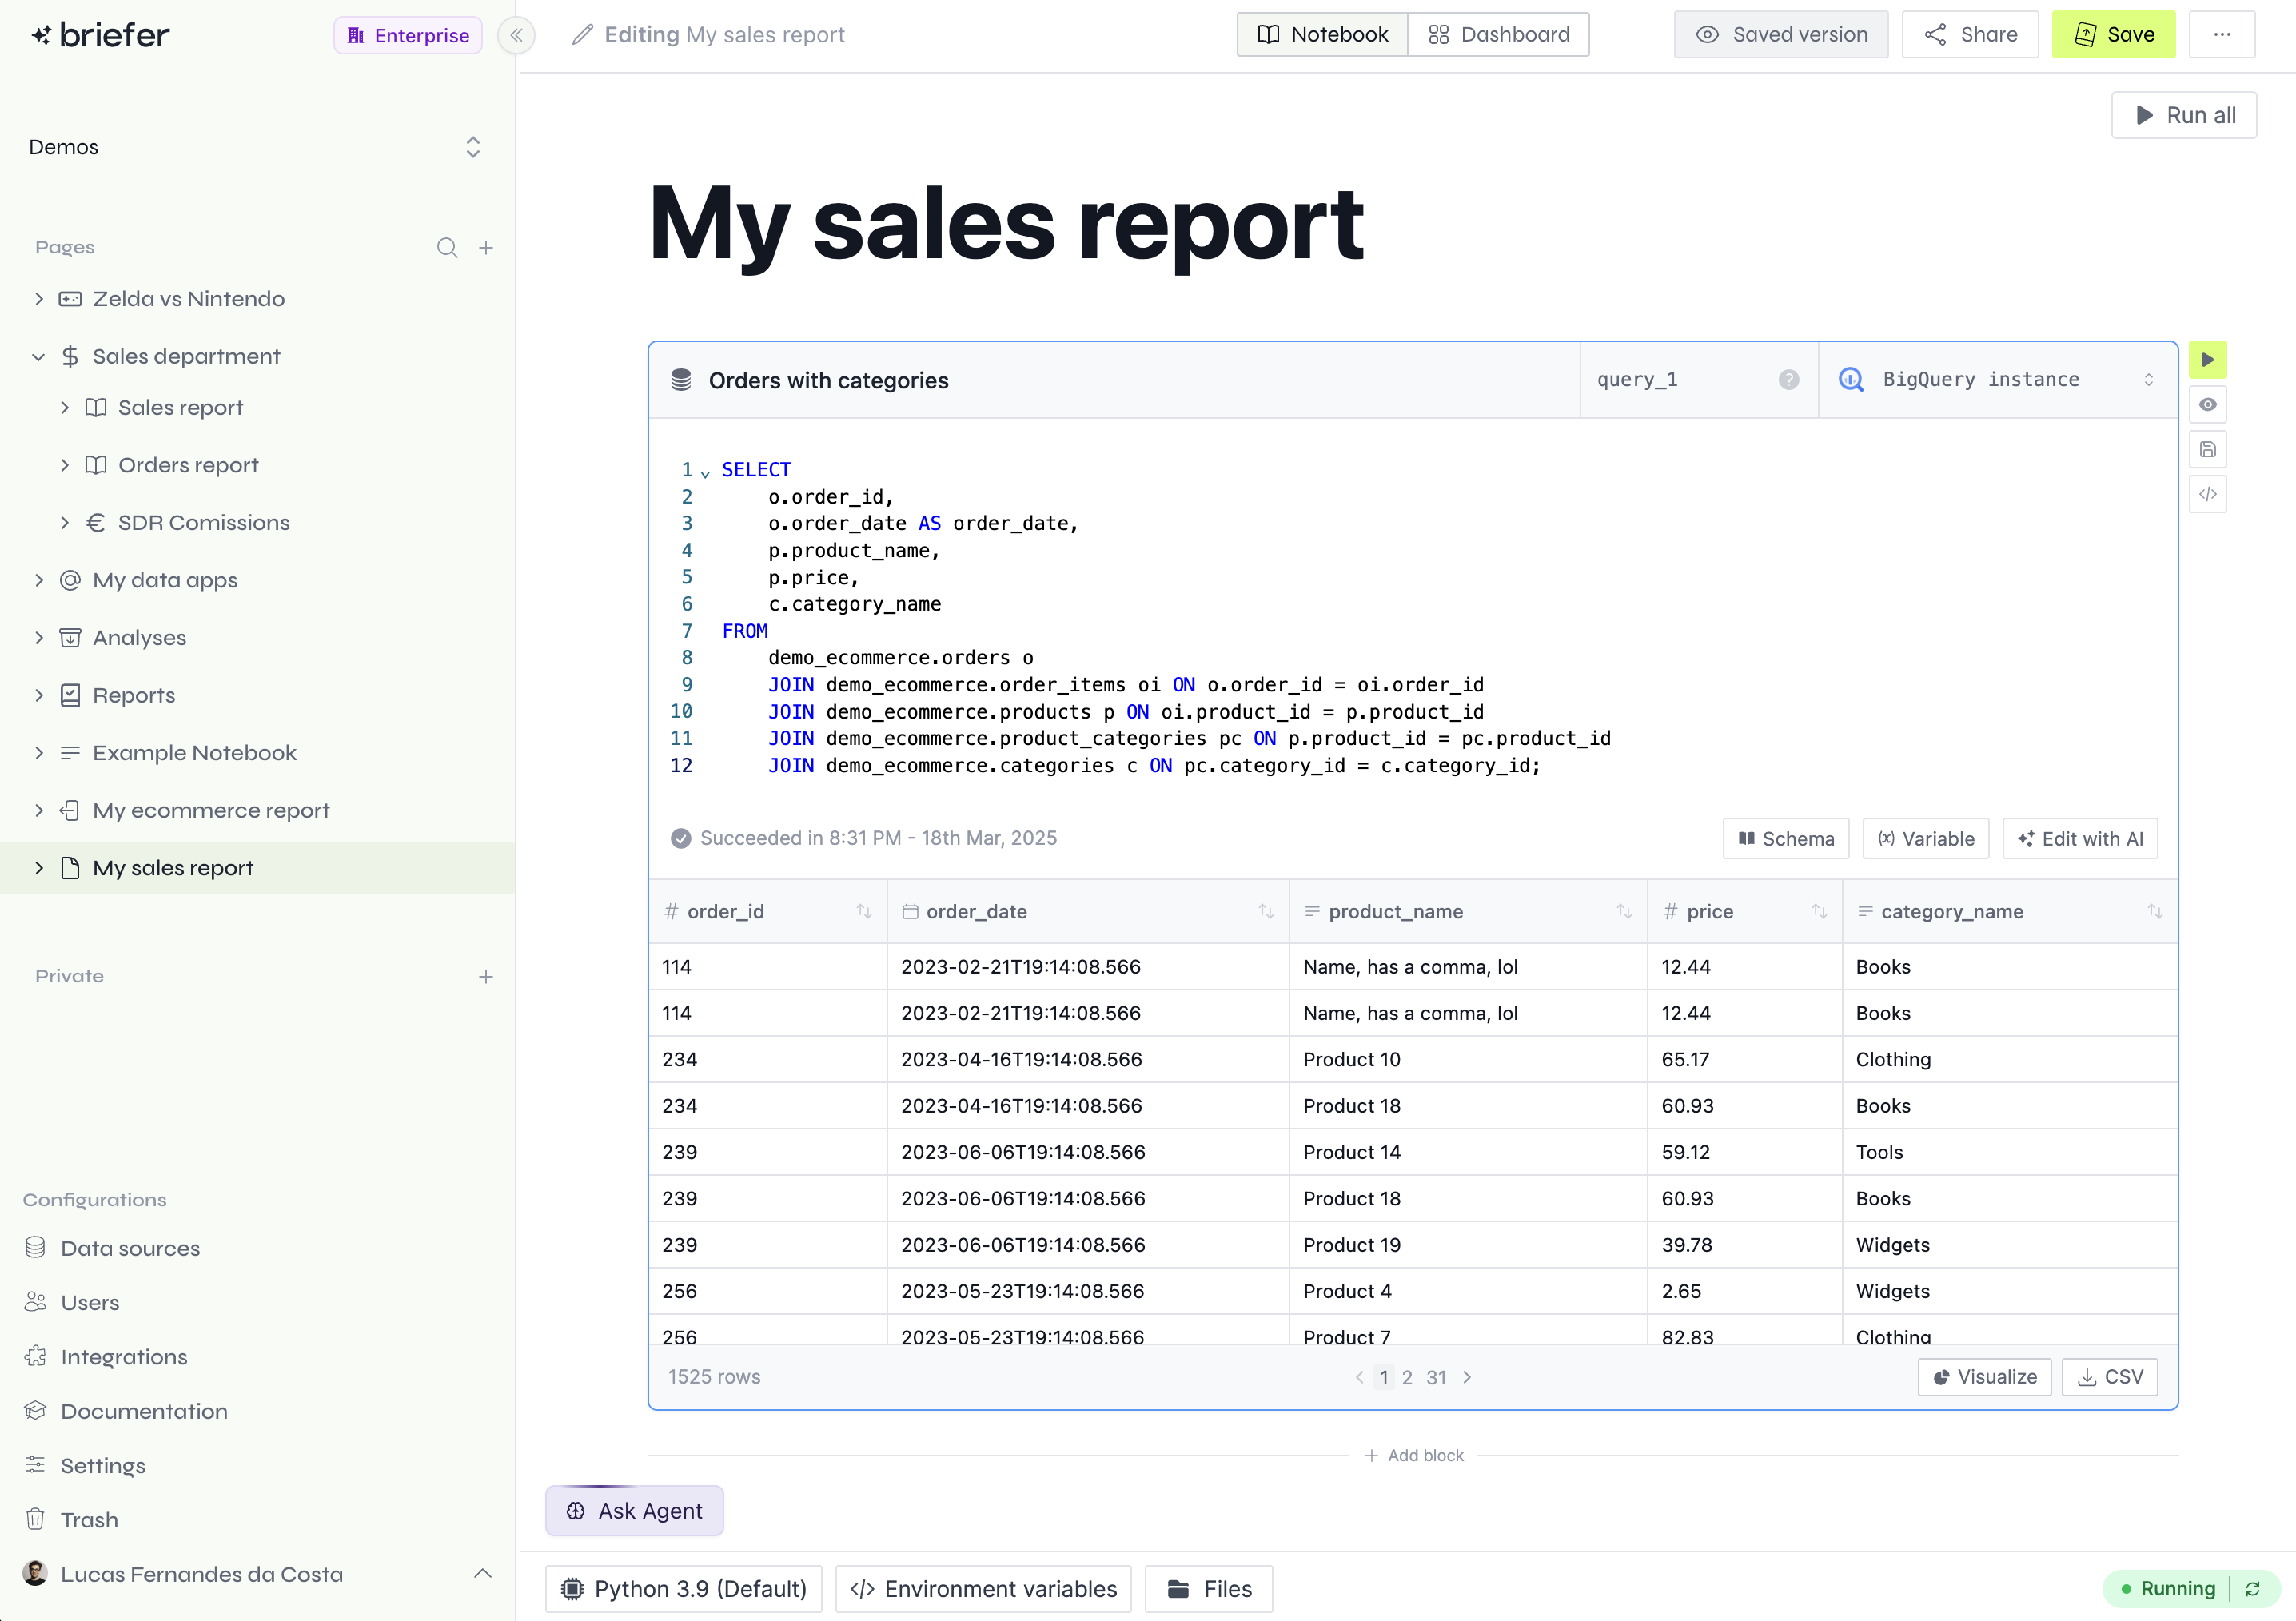The image size is (2296, 1621).
Task: Add a new page with plus icon
Action: click(x=486, y=248)
